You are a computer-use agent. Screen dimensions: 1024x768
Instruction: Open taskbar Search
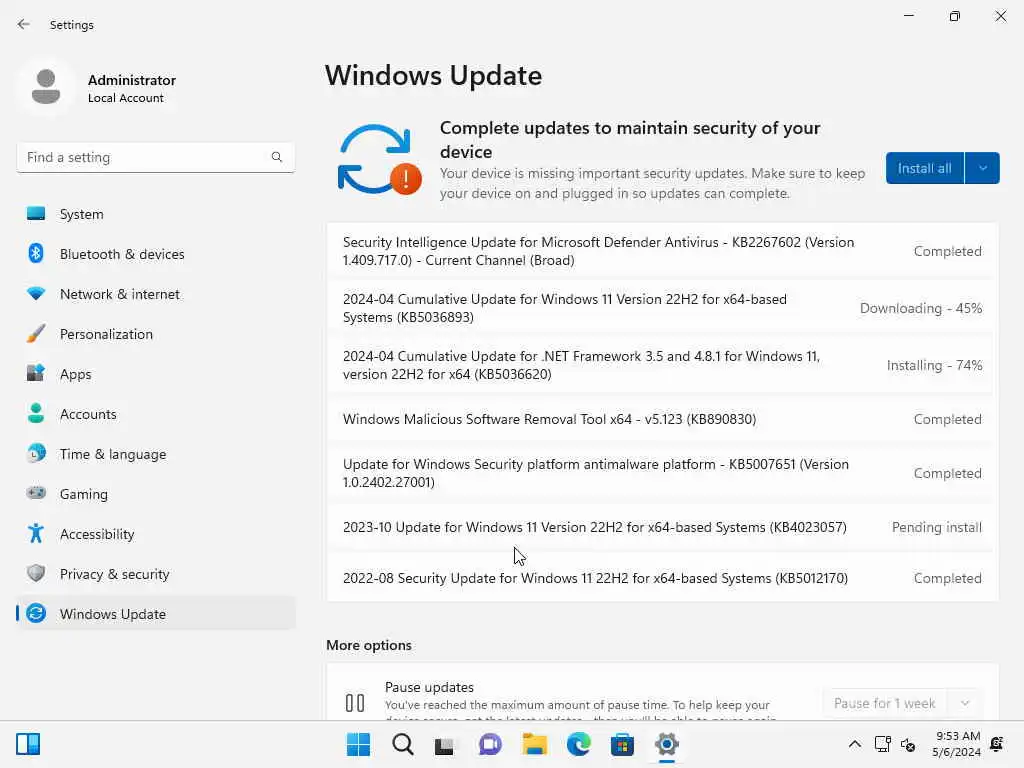402,744
